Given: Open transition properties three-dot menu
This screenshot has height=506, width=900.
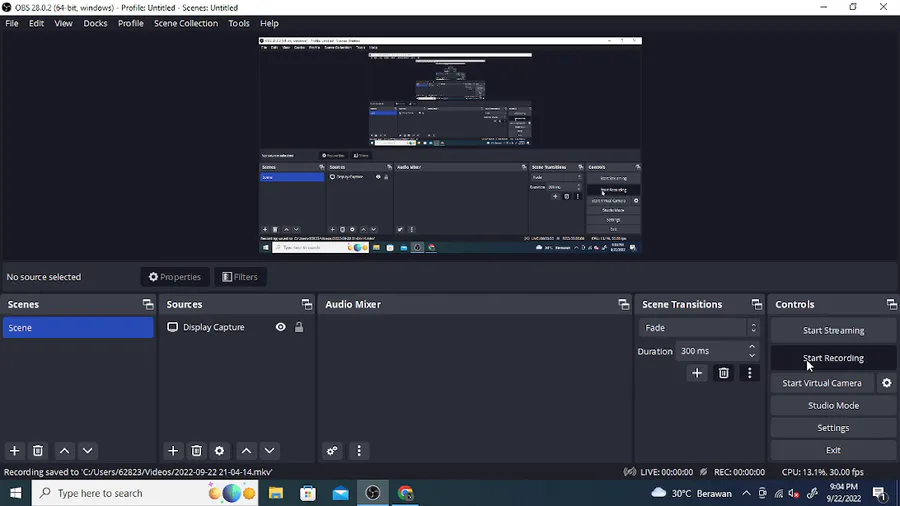Looking at the screenshot, I should point(749,373).
